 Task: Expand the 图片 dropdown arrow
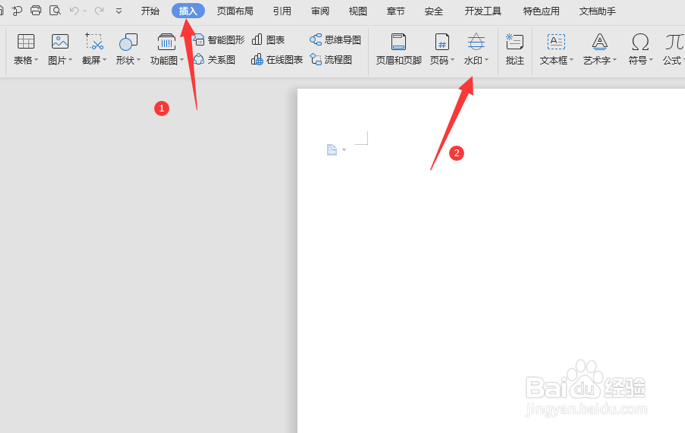pyautogui.click(x=70, y=60)
